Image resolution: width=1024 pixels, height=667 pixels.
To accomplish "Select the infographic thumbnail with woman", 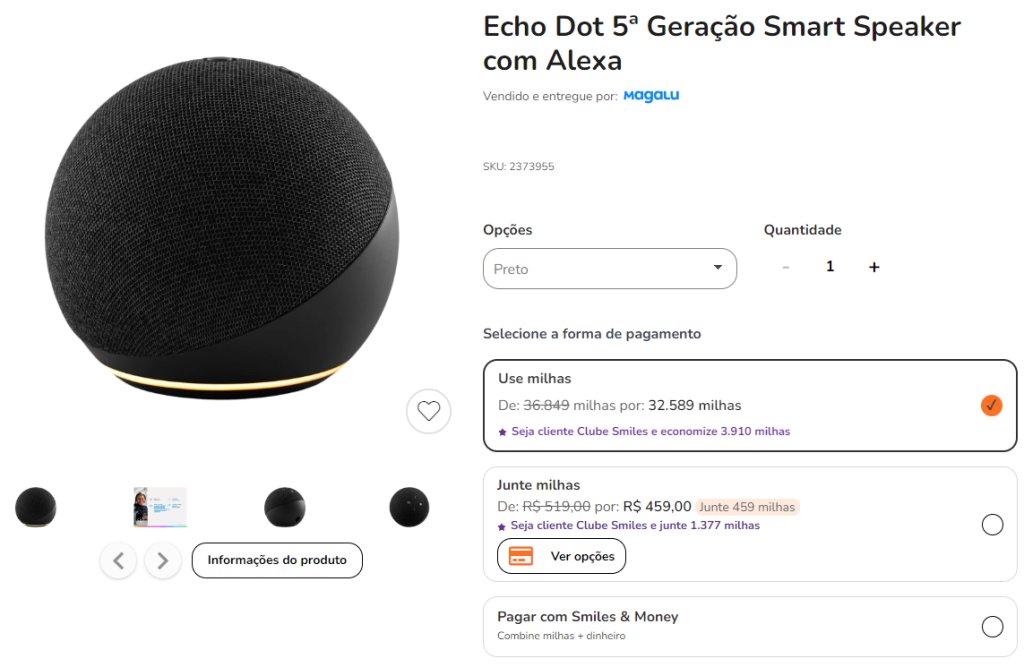I will 160,507.
